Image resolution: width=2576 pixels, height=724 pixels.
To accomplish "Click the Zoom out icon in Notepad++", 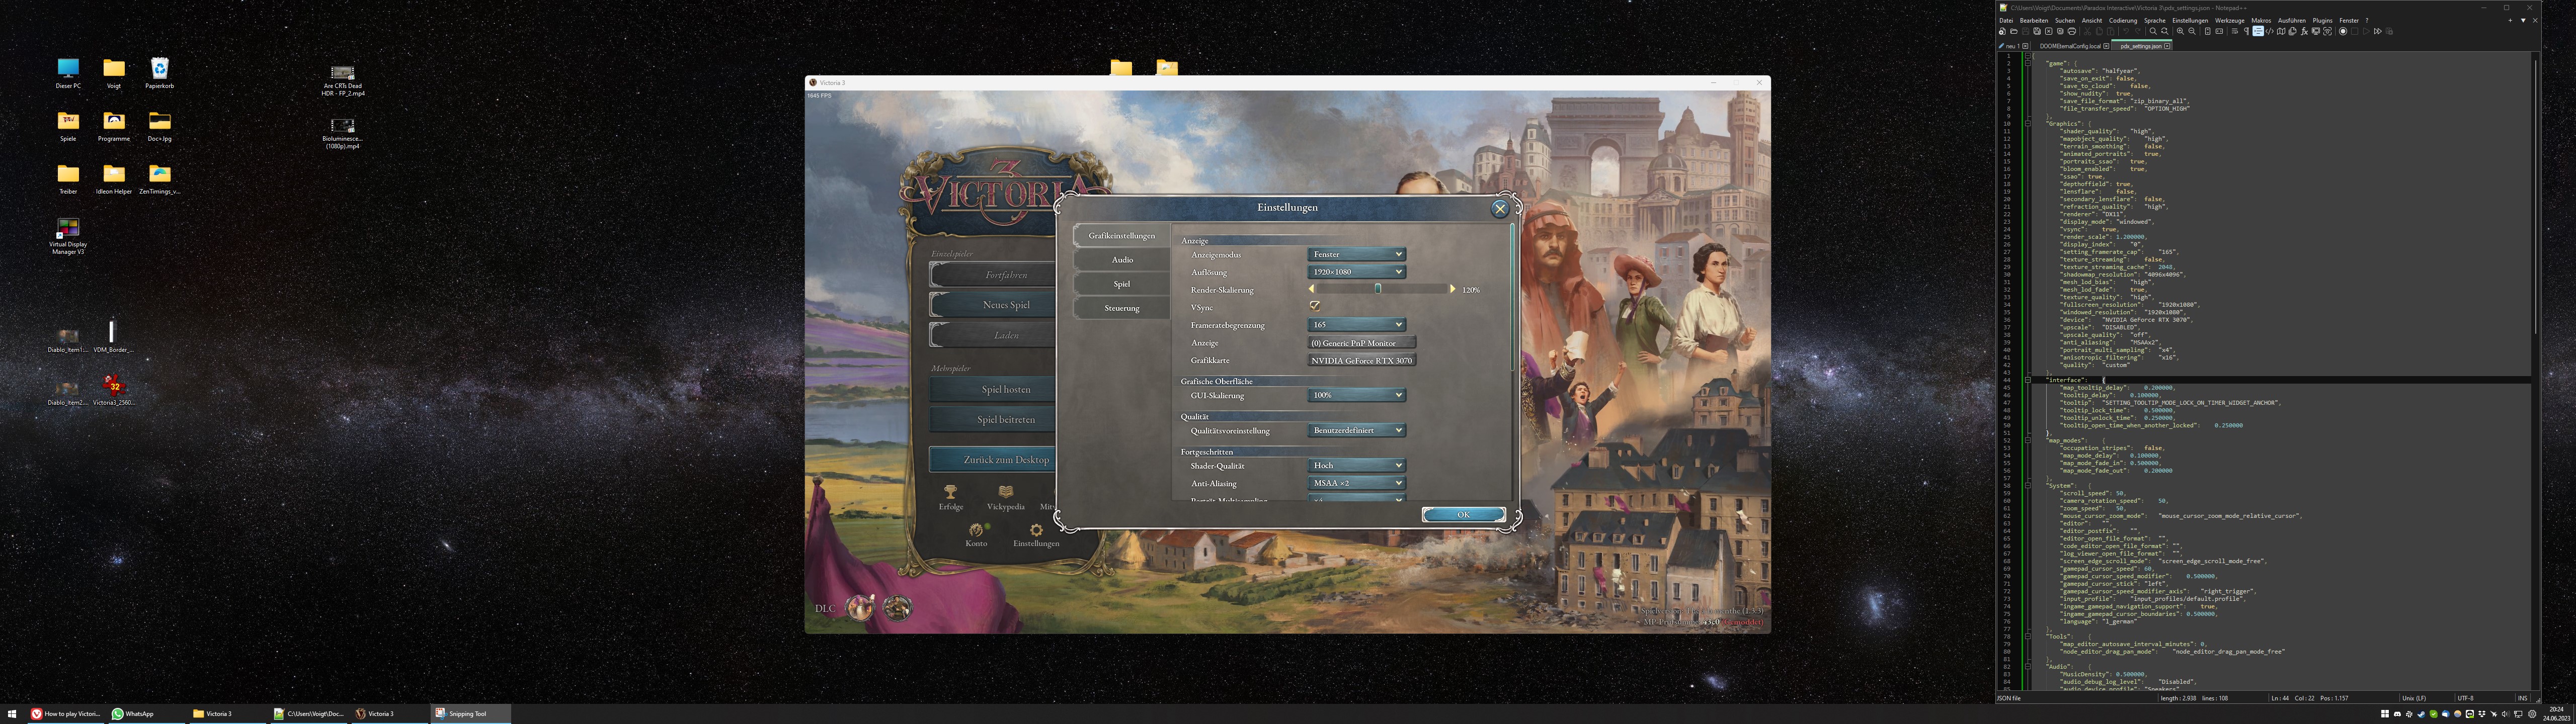I will pyautogui.click(x=2192, y=32).
